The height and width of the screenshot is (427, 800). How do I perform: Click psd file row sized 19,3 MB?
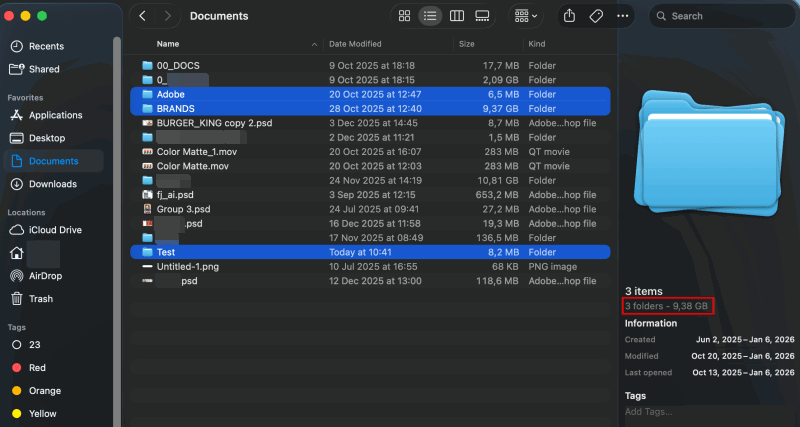(370, 223)
